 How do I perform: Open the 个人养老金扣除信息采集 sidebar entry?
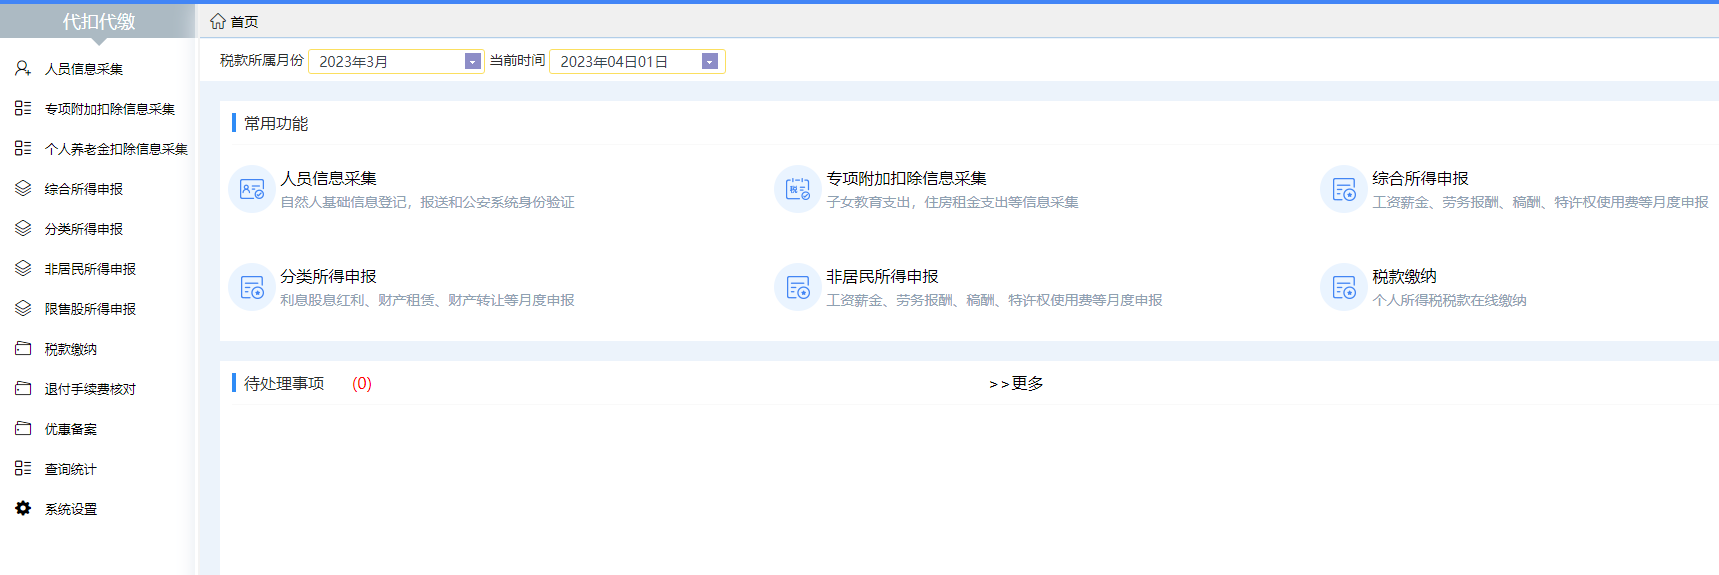[x=116, y=149]
